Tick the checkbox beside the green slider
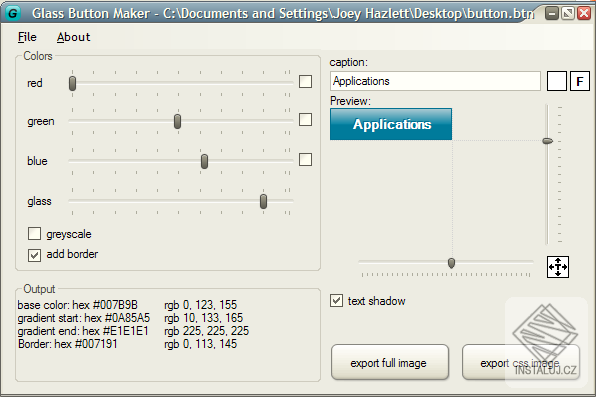Viewport: 596px width, 397px height. 305,119
